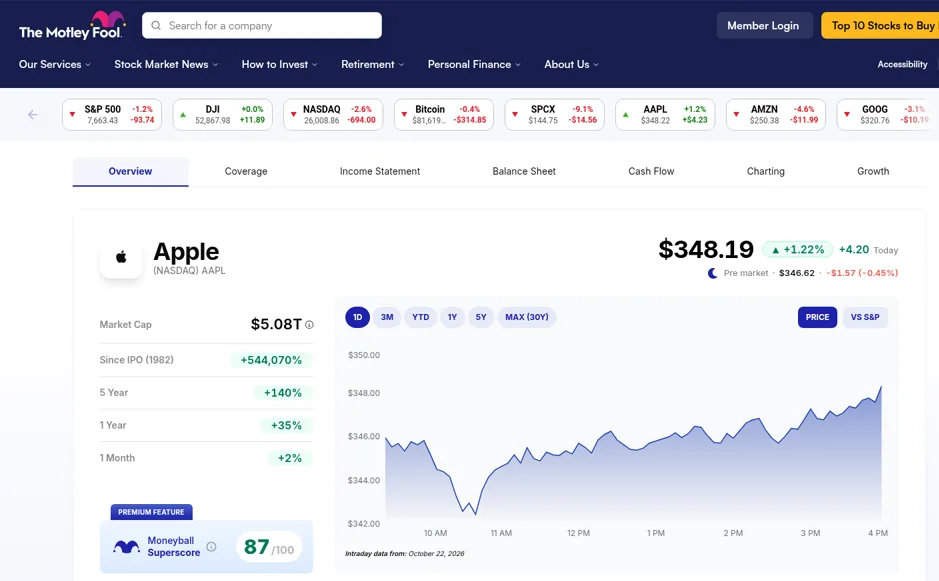Click the pre market moon icon
This screenshot has width=939, height=581.
[x=713, y=273]
